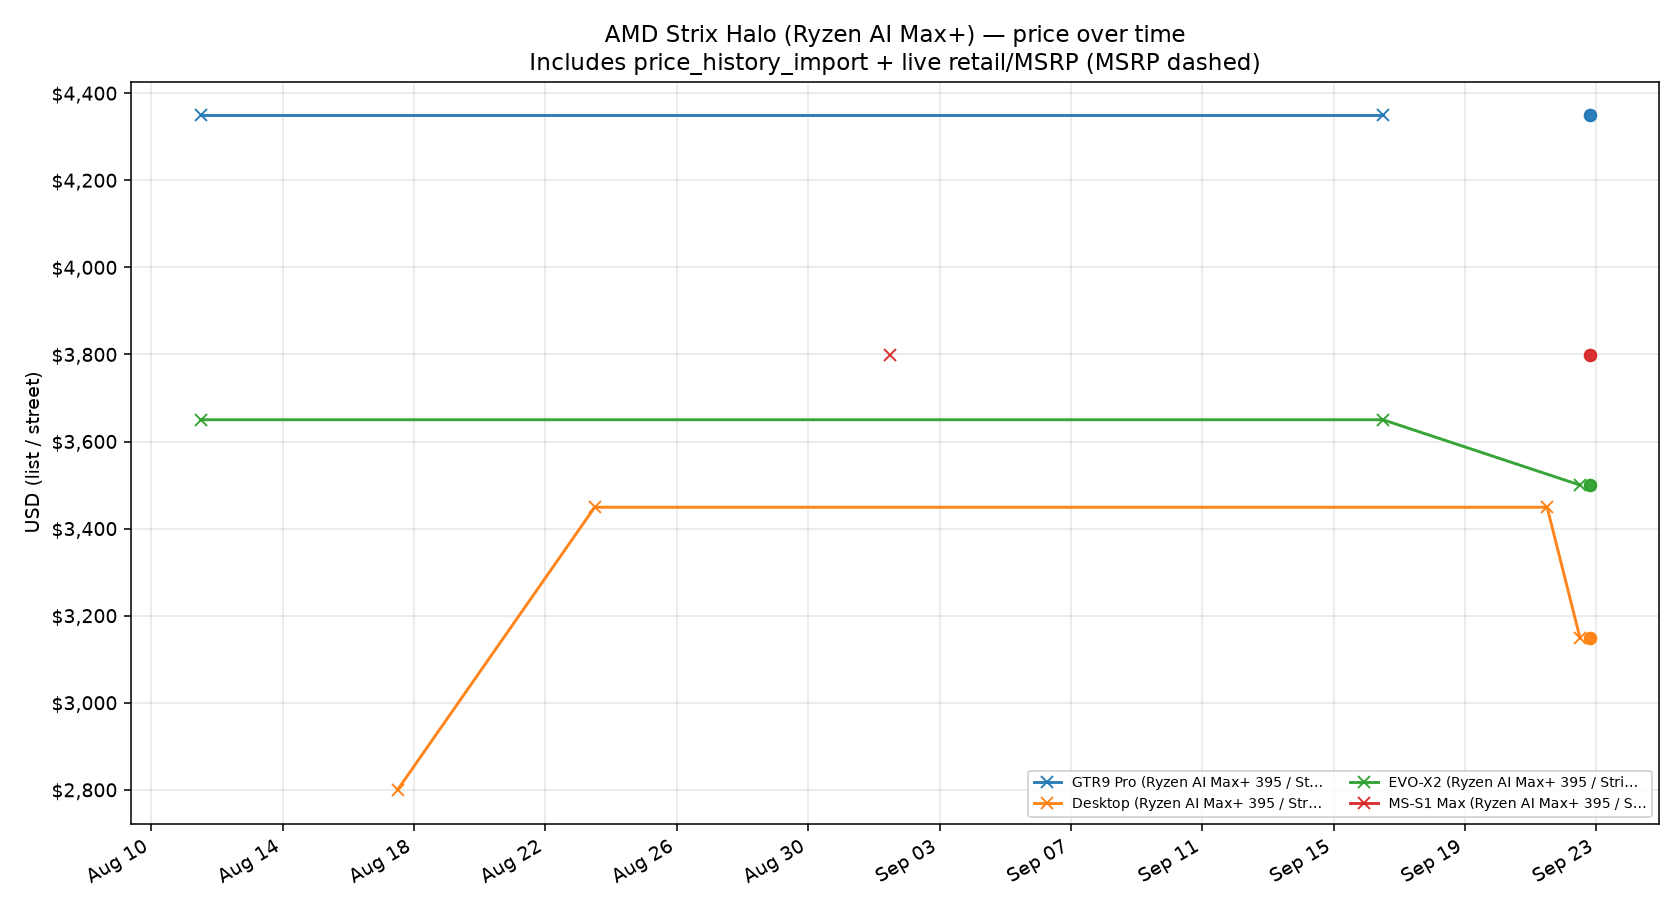Click the blue GTR9 Pro legend entry
The width and height of the screenshot is (1680, 910).
tap(1179, 783)
